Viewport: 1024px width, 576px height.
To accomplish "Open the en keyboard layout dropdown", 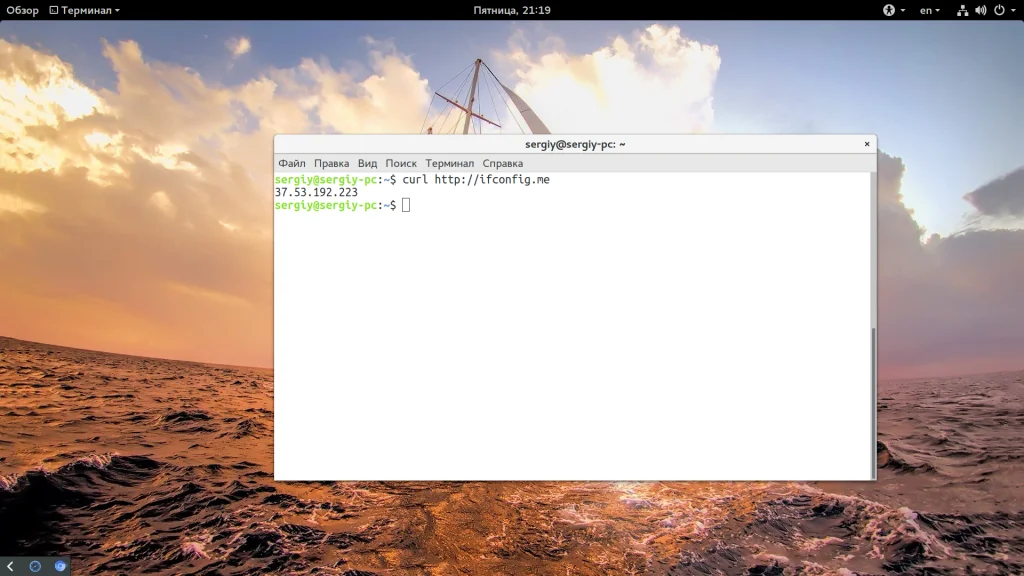I will (929, 10).
